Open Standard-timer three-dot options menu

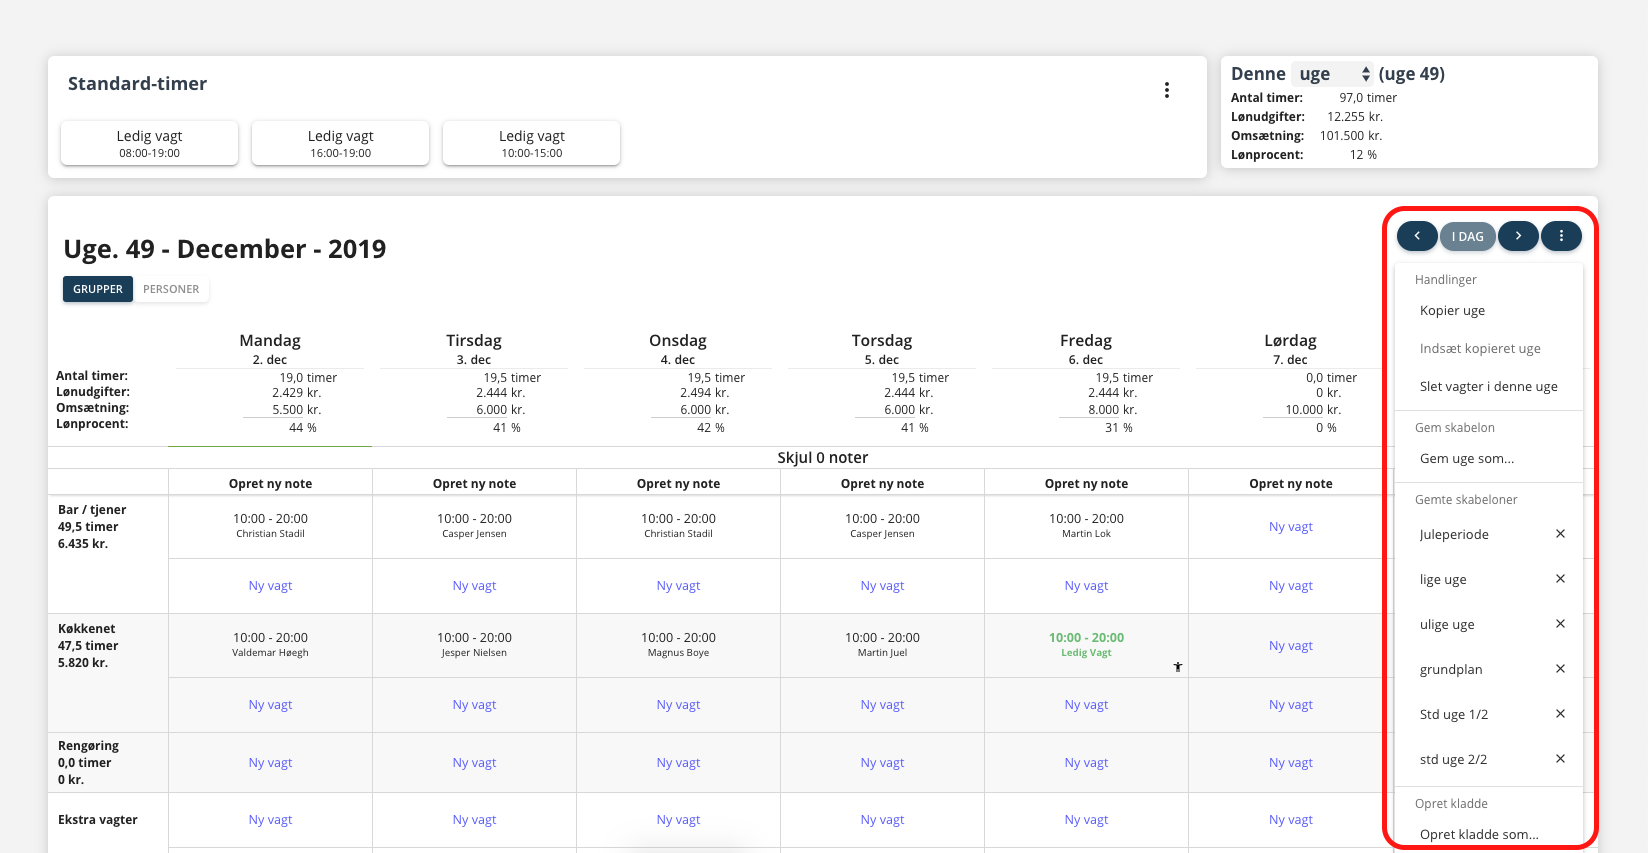pyautogui.click(x=1166, y=90)
